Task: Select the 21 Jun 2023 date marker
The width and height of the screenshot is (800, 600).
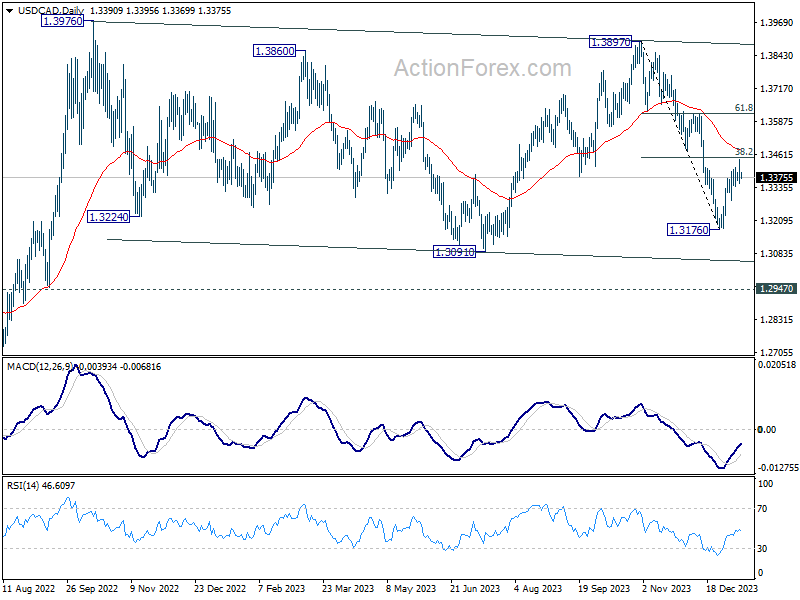Action: coord(475,588)
